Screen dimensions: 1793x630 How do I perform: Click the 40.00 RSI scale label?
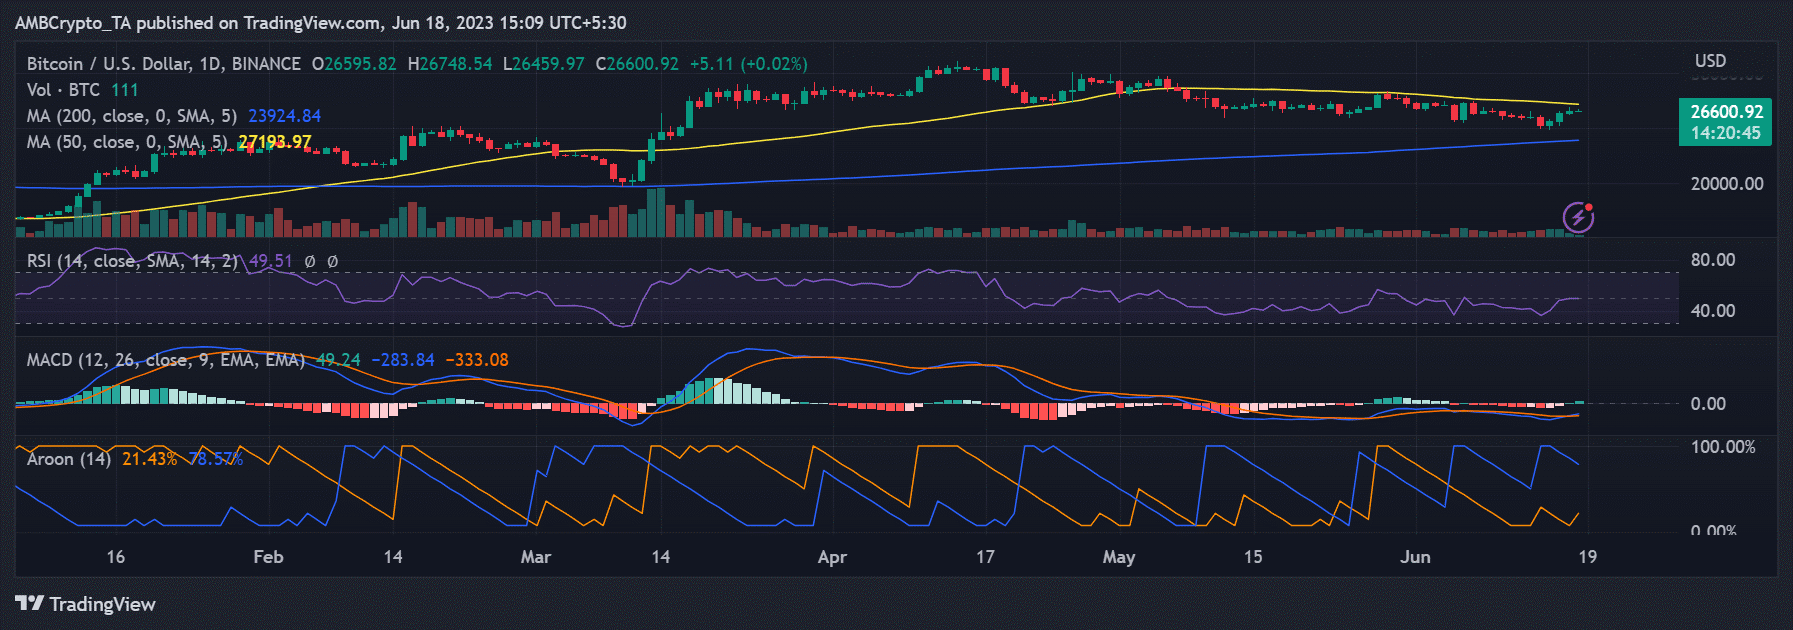pyautogui.click(x=1713, y=311)
